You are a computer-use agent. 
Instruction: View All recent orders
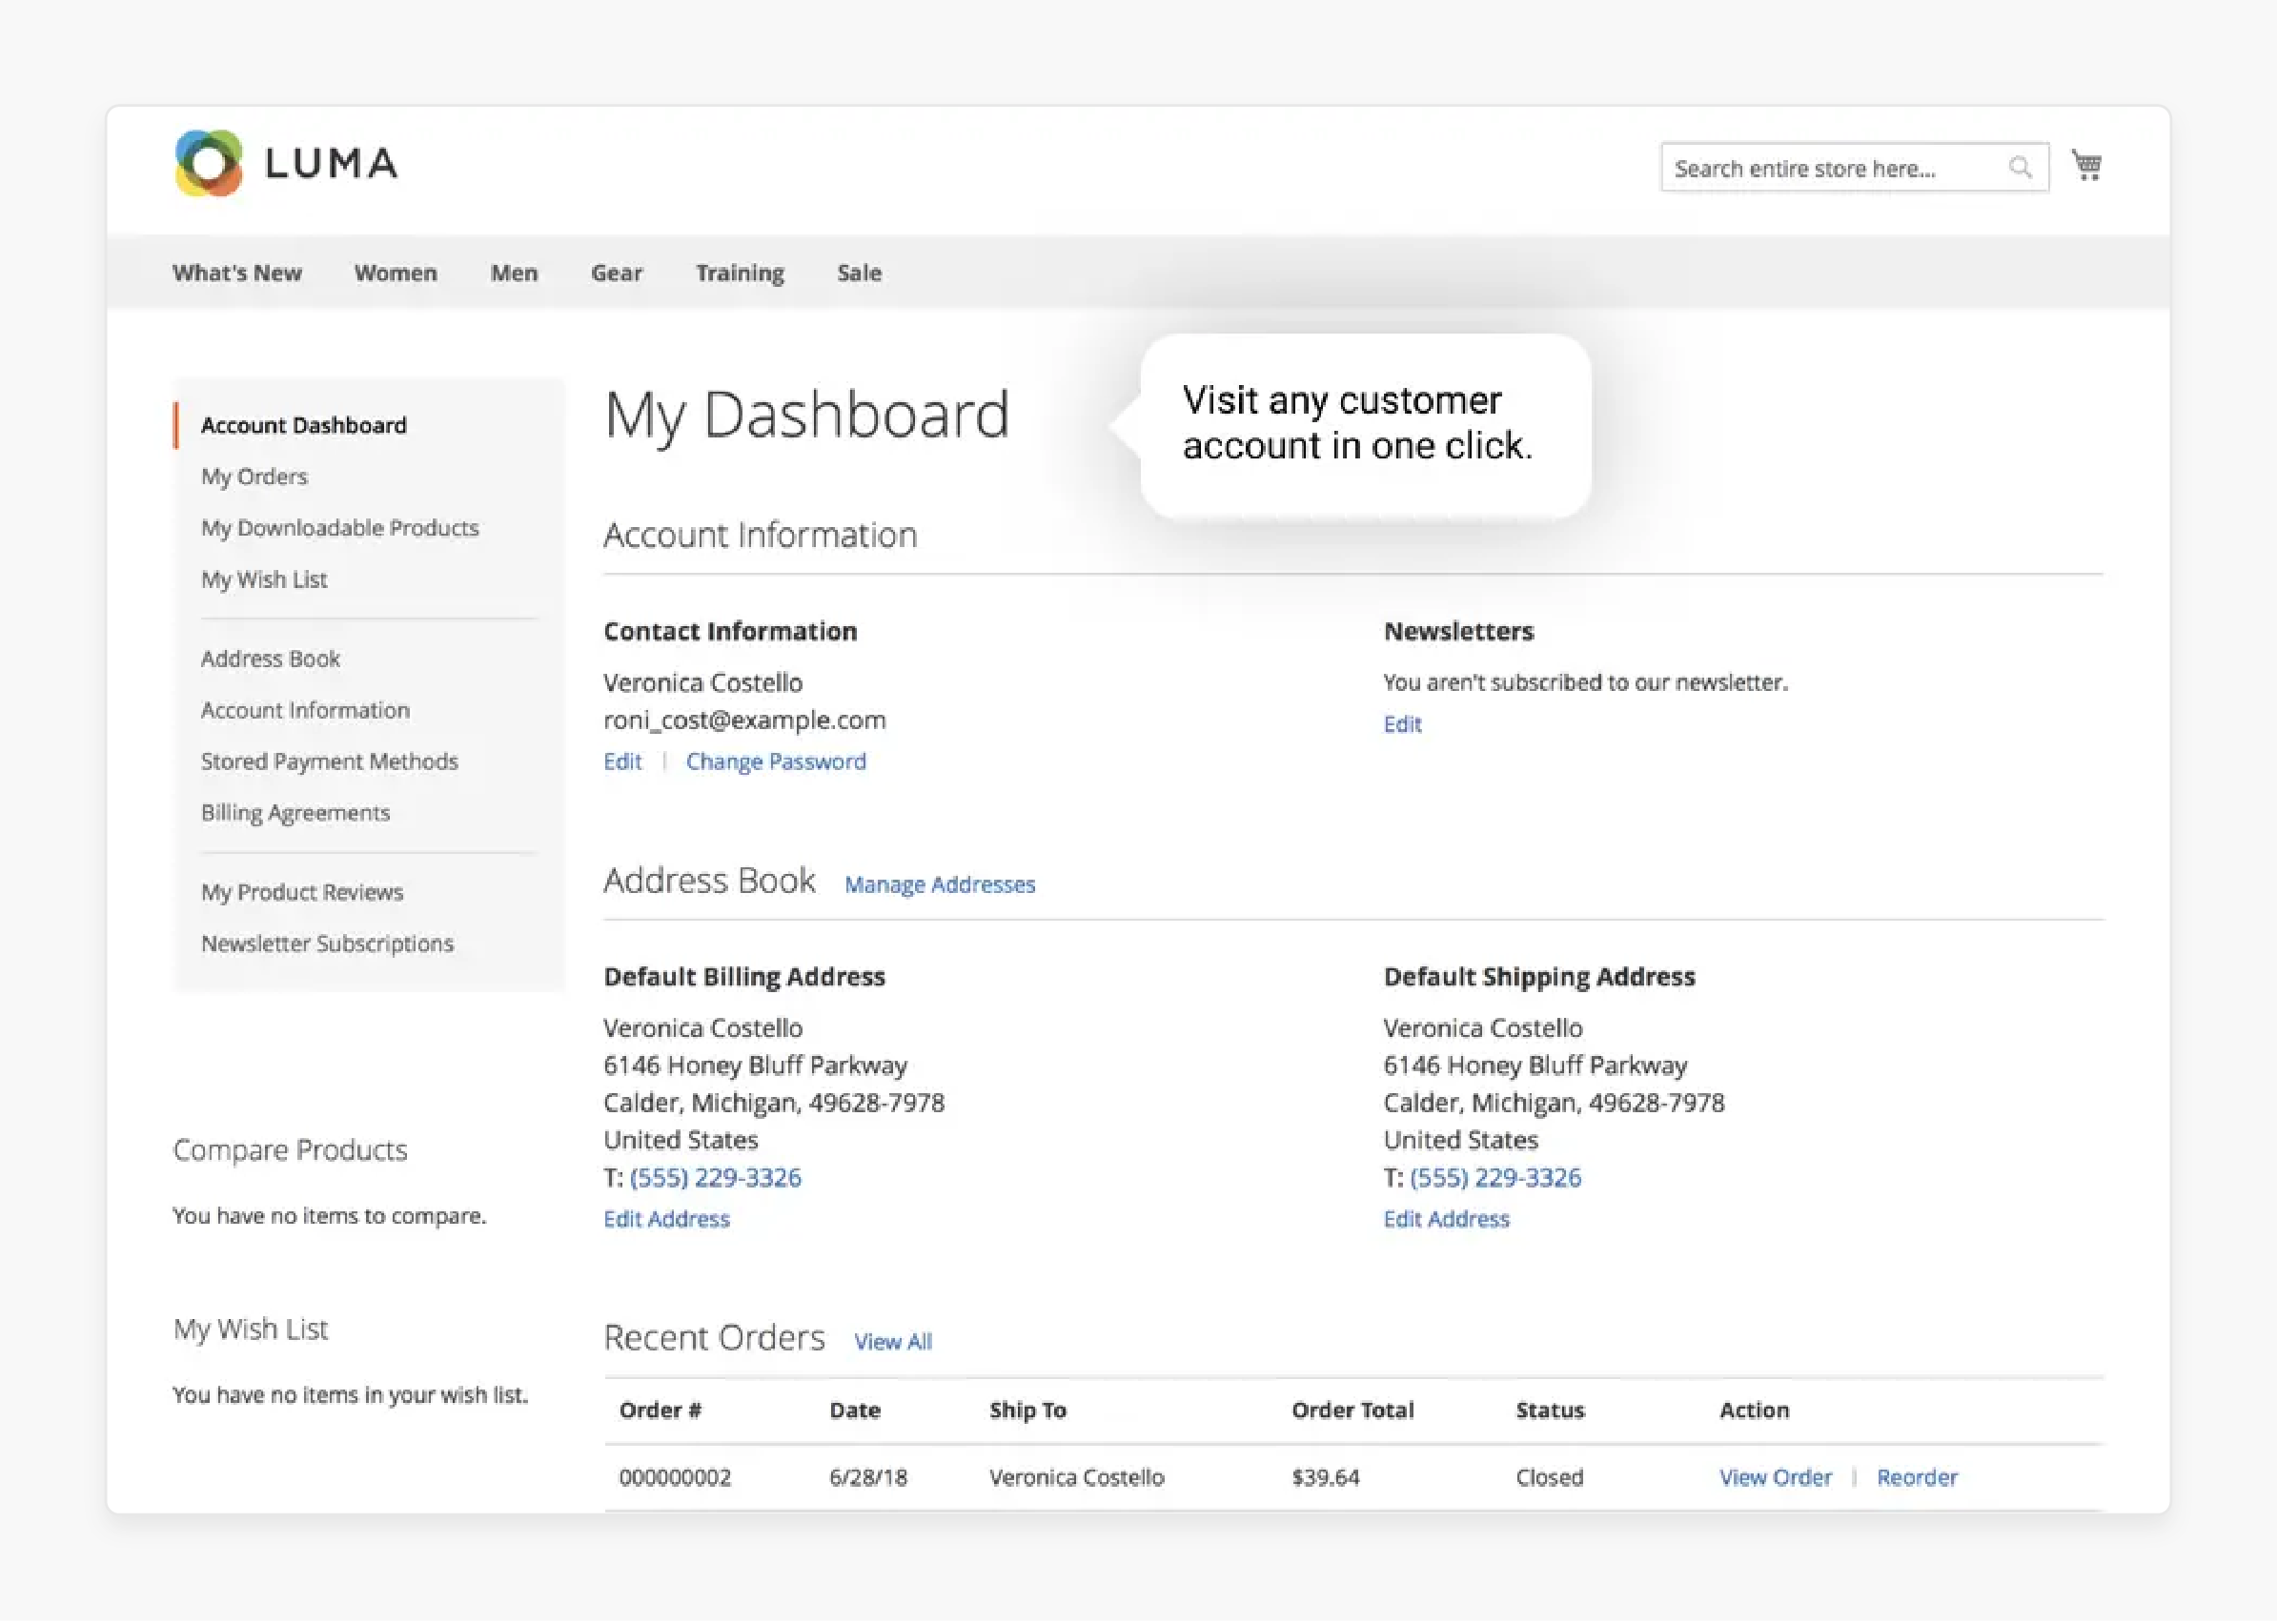(893, 1343)
